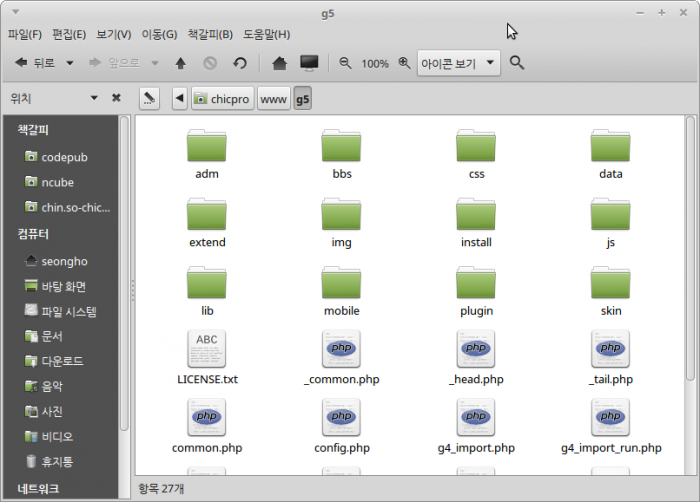Open the sidebar 위치 dropdown
The height and width of the screenshot is (502, 700).
[x=94, y=98]
